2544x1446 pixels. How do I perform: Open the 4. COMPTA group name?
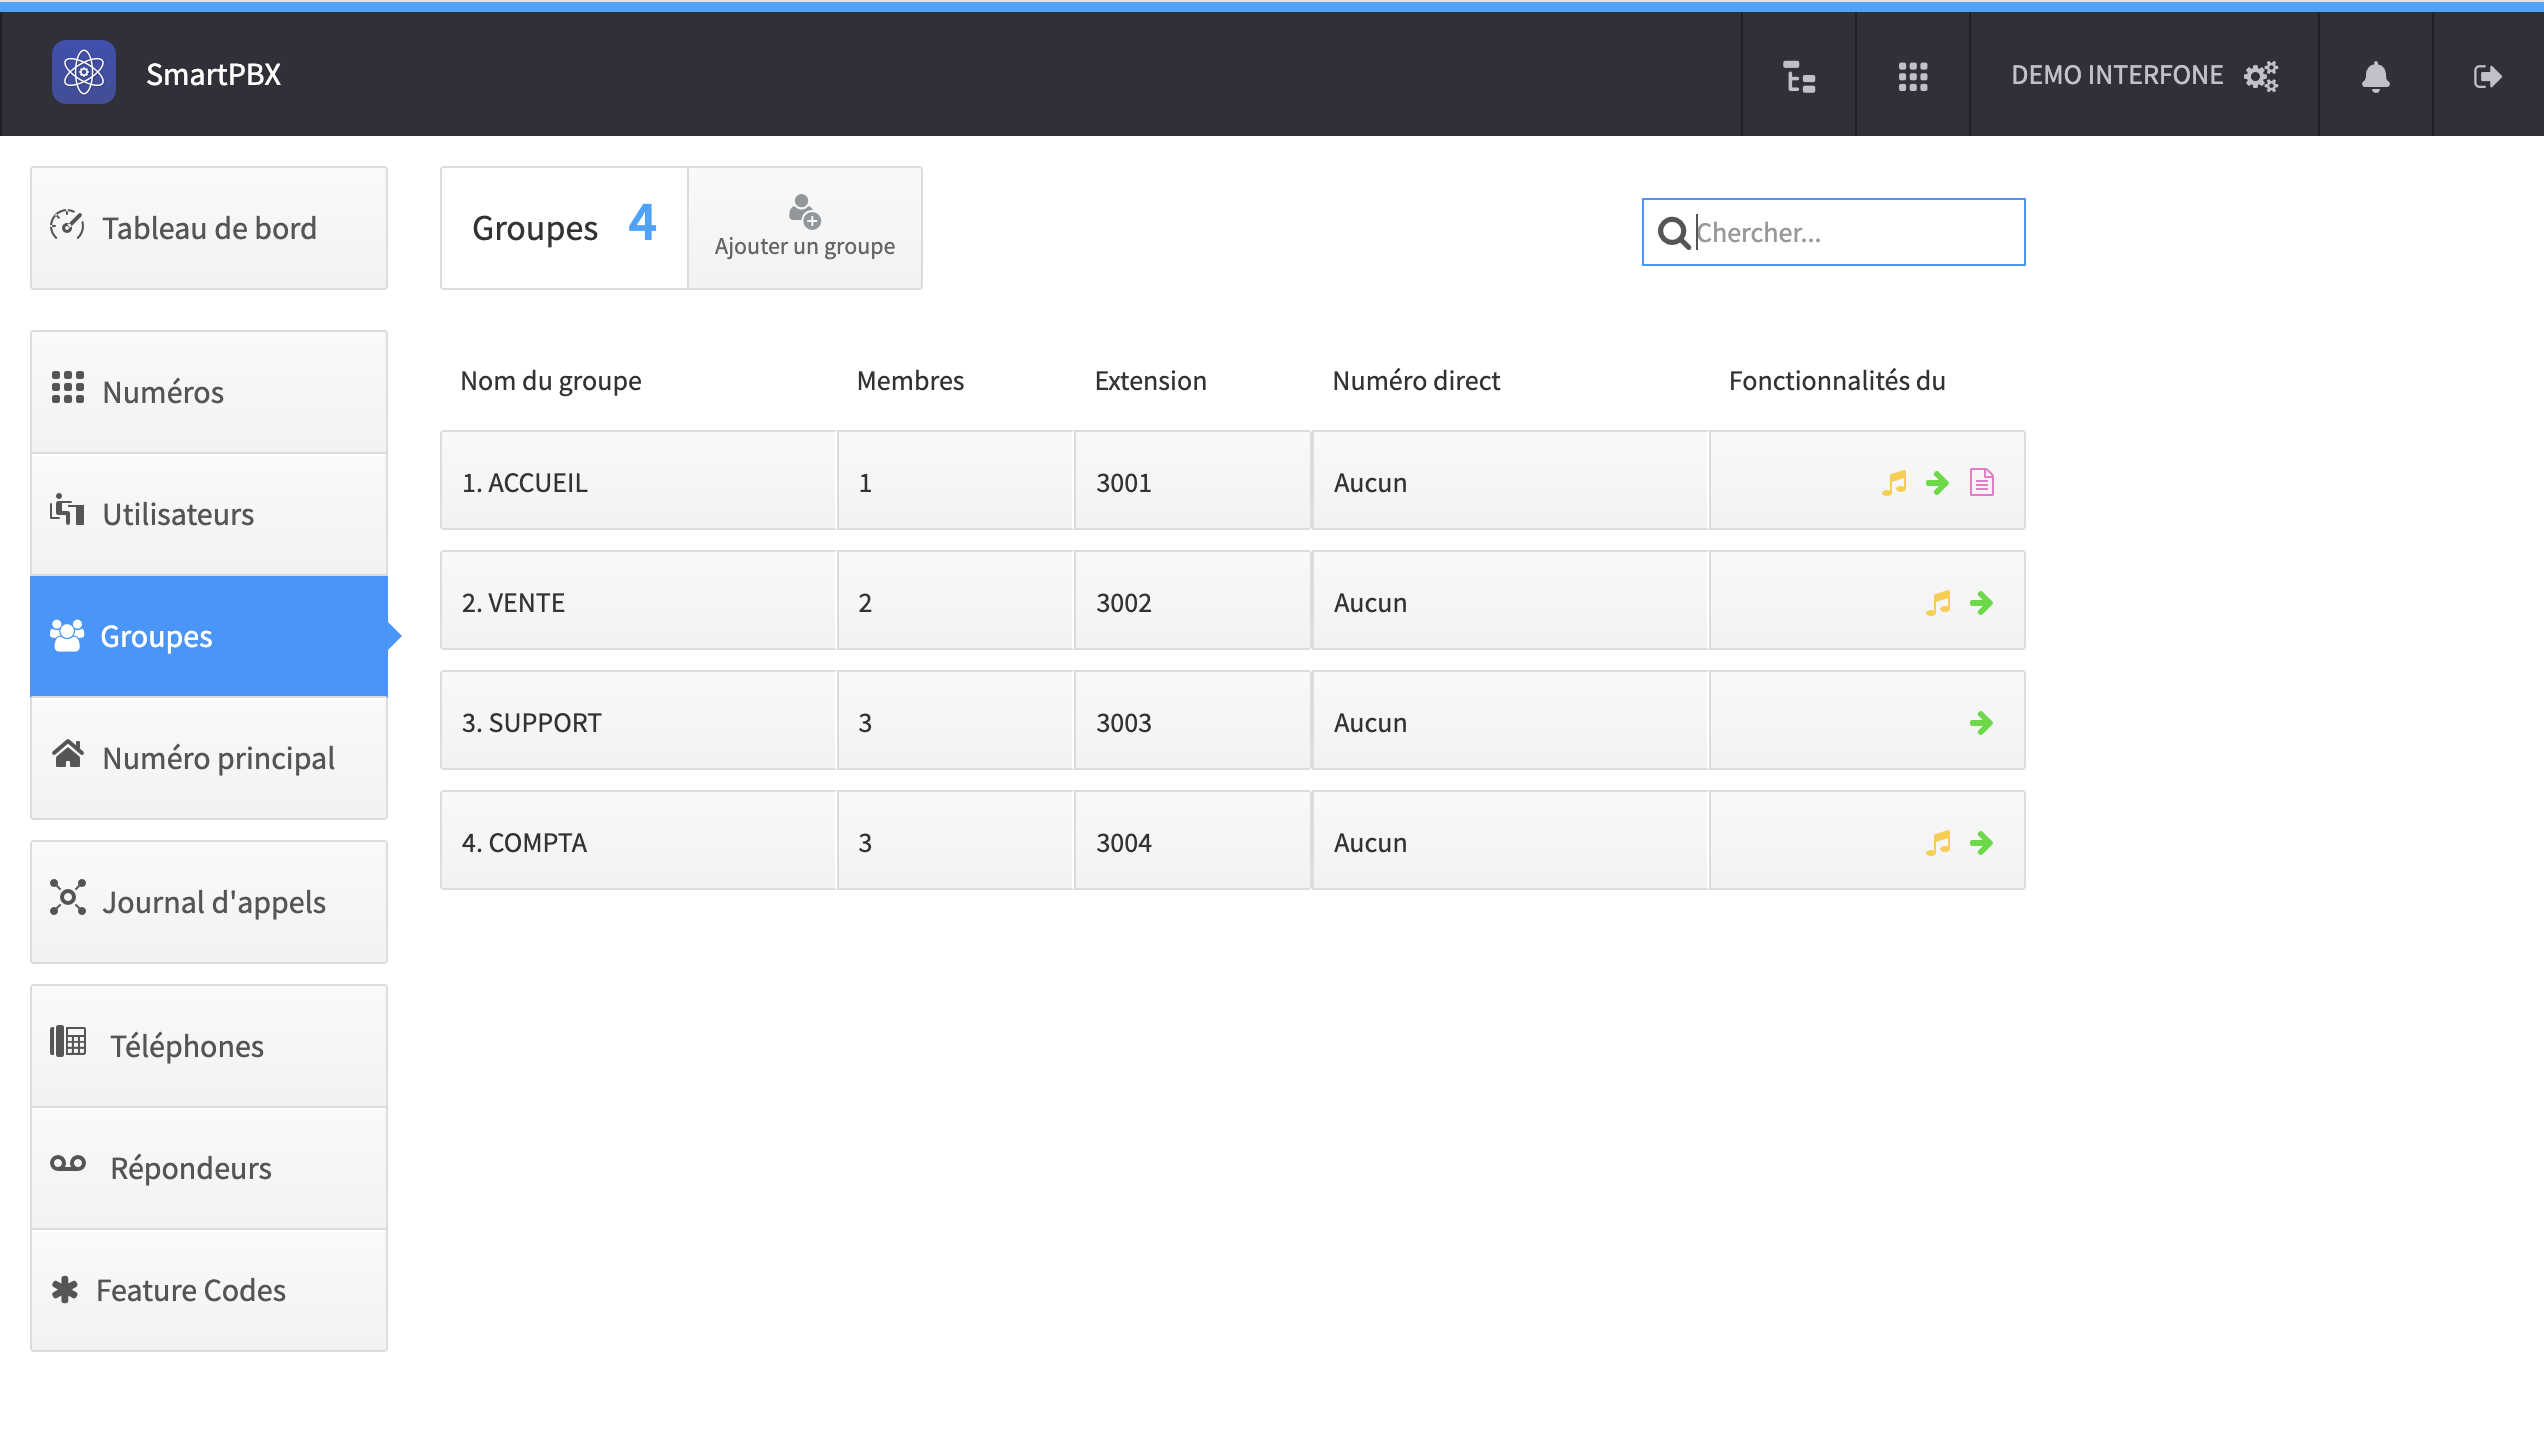(524, 843)
